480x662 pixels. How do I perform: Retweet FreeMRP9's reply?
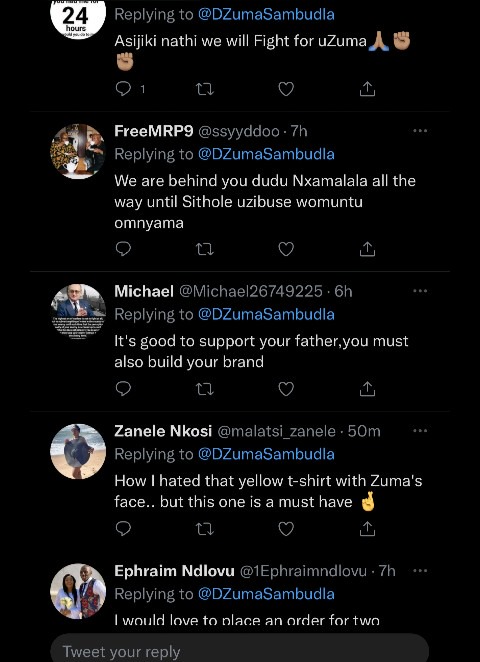click(205, 249)
